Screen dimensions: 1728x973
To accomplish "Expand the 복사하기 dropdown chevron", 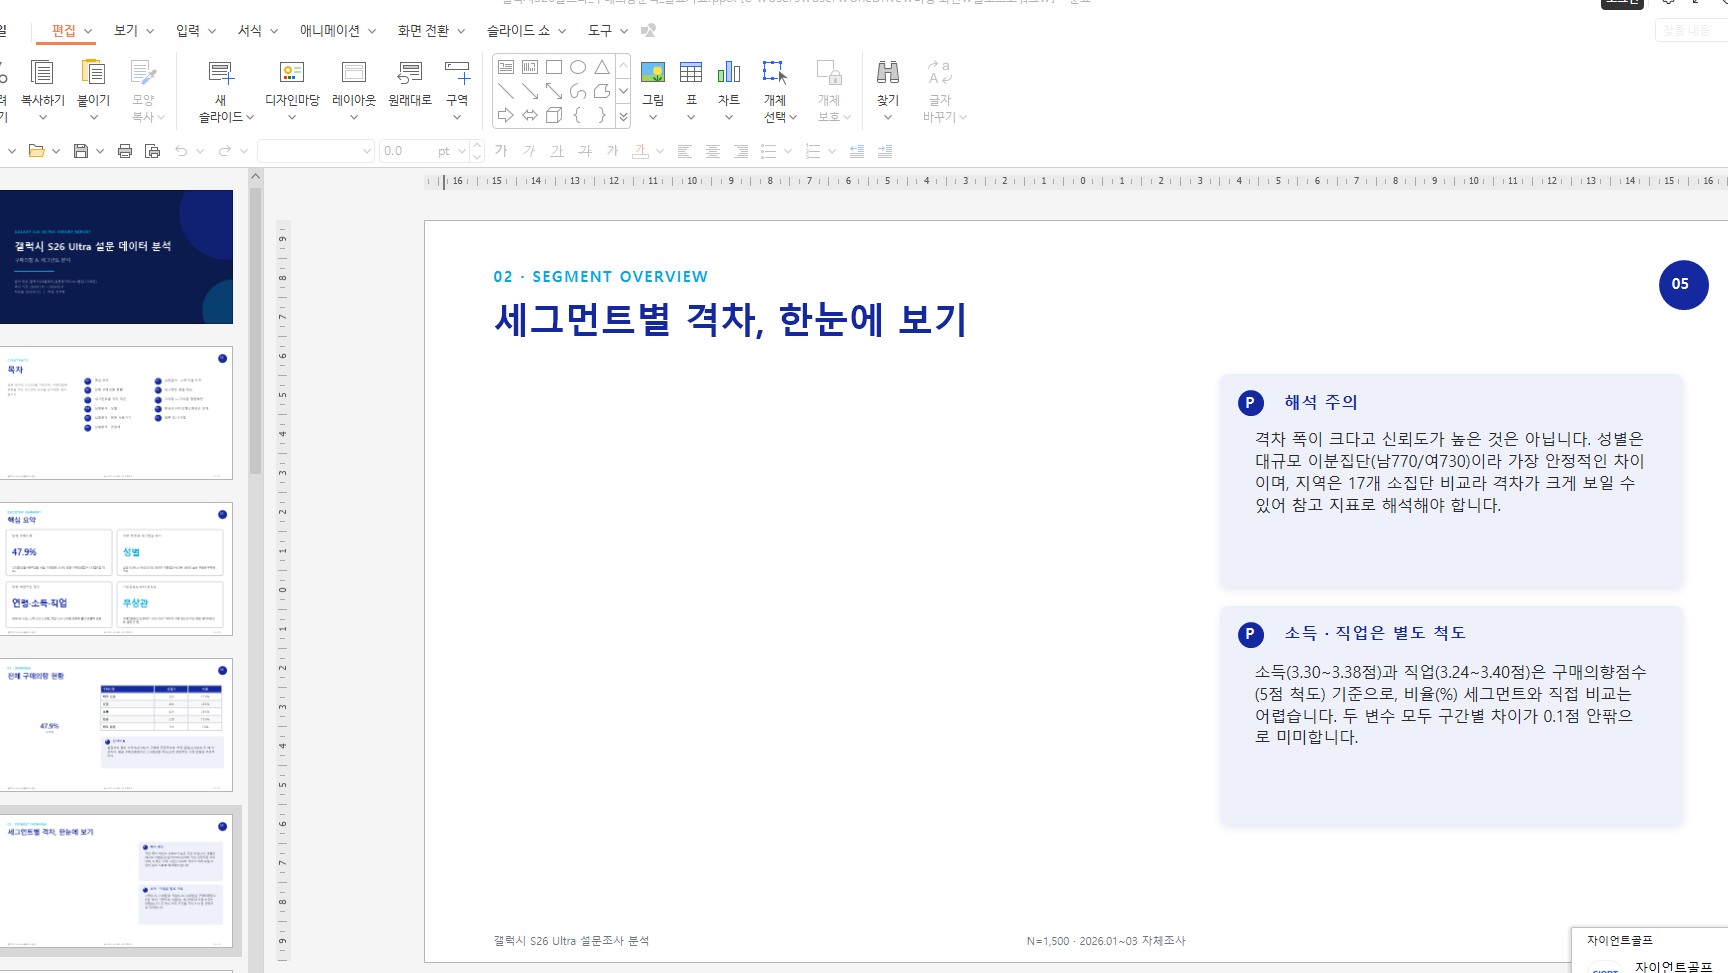I will tap(42, 117).
